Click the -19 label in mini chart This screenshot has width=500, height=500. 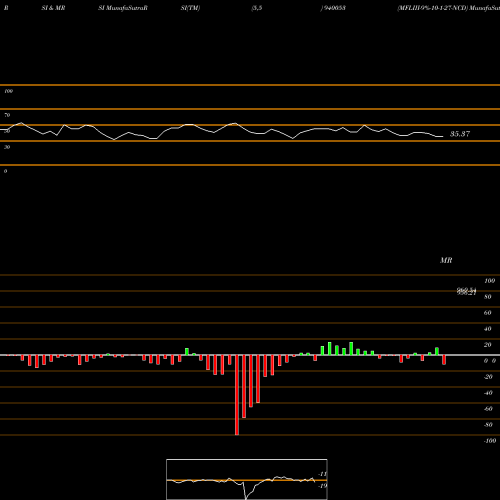(322, 486)
